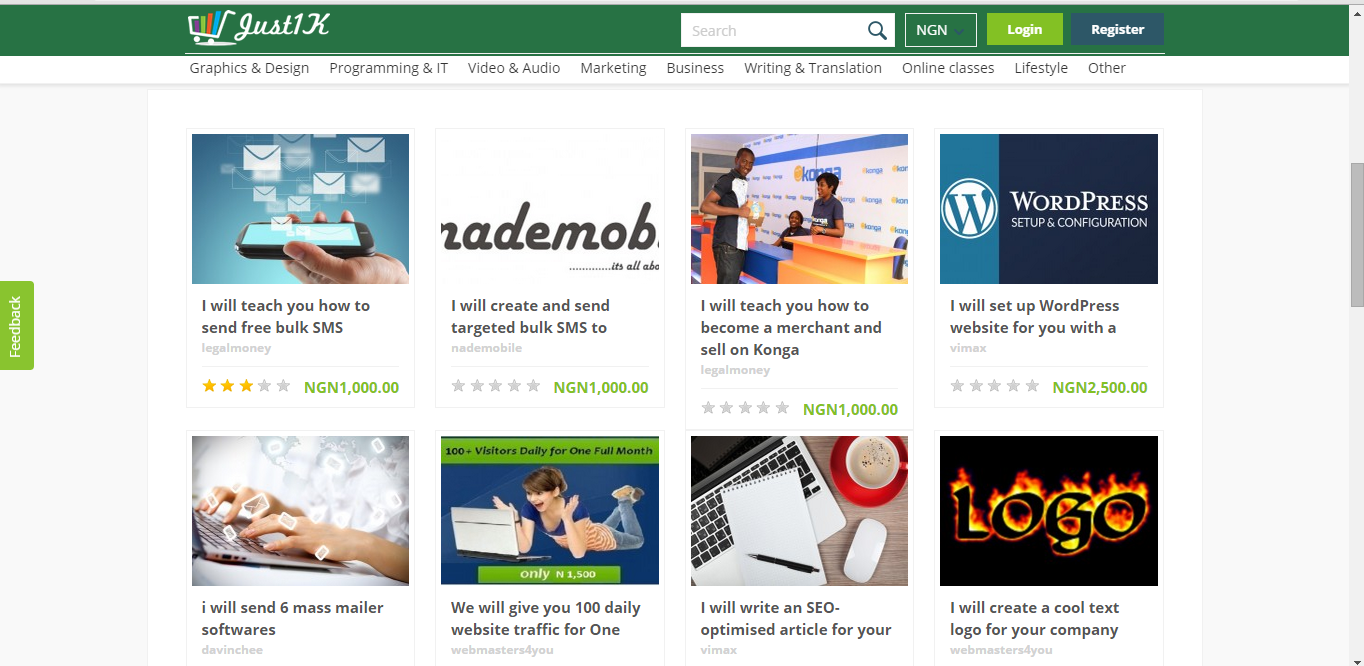
Task: Open Video & Audio category
Action: (514, 68)
